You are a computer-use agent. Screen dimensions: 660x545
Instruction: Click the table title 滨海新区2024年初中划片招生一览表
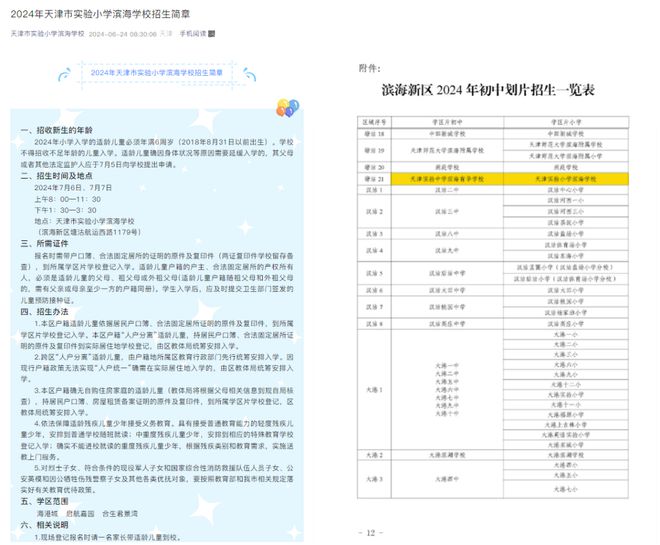pyautogui.click(x=488, y=90)
